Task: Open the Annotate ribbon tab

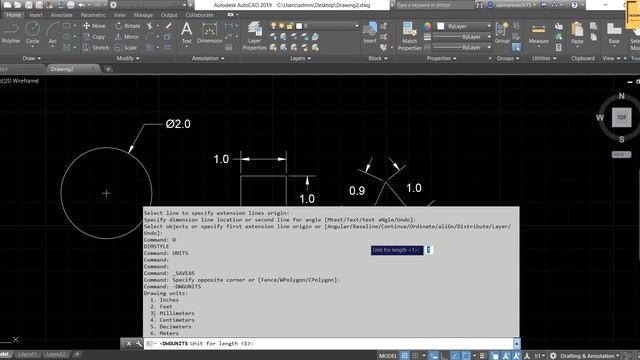Action: click(61, 15)
